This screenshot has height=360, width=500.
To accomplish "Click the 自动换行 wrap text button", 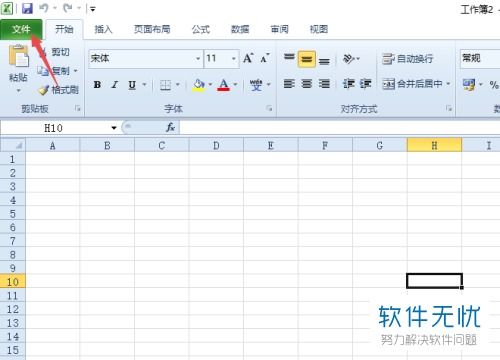I will pos(407,59).
